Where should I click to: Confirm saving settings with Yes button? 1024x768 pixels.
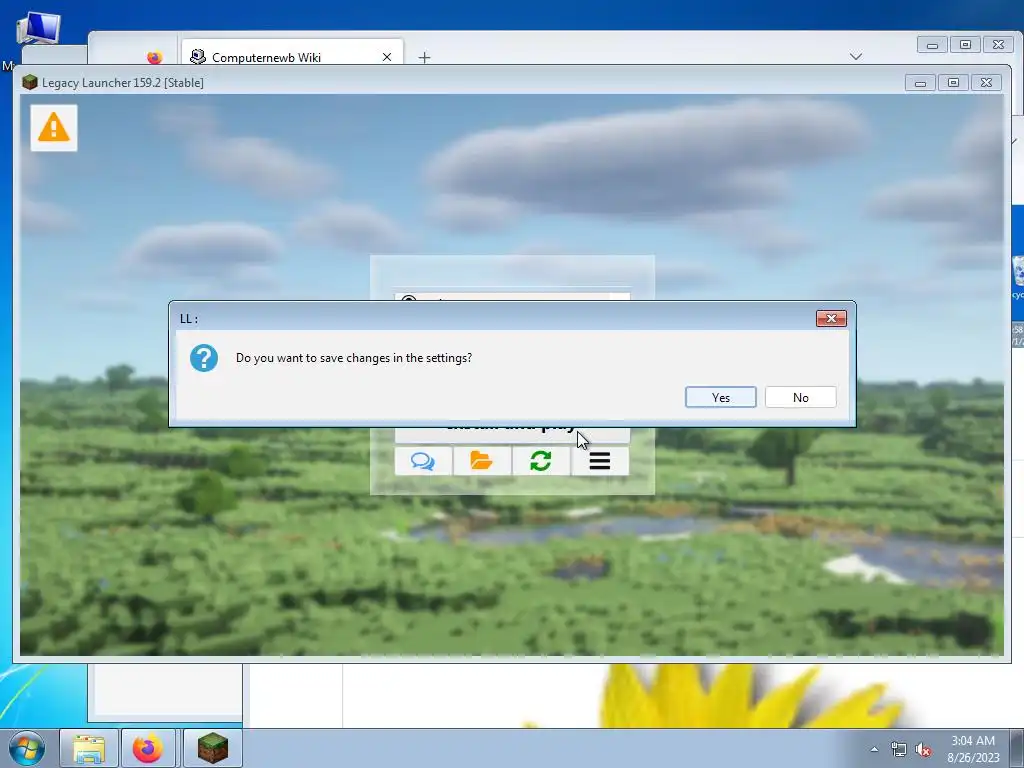(x=720, y=397)
